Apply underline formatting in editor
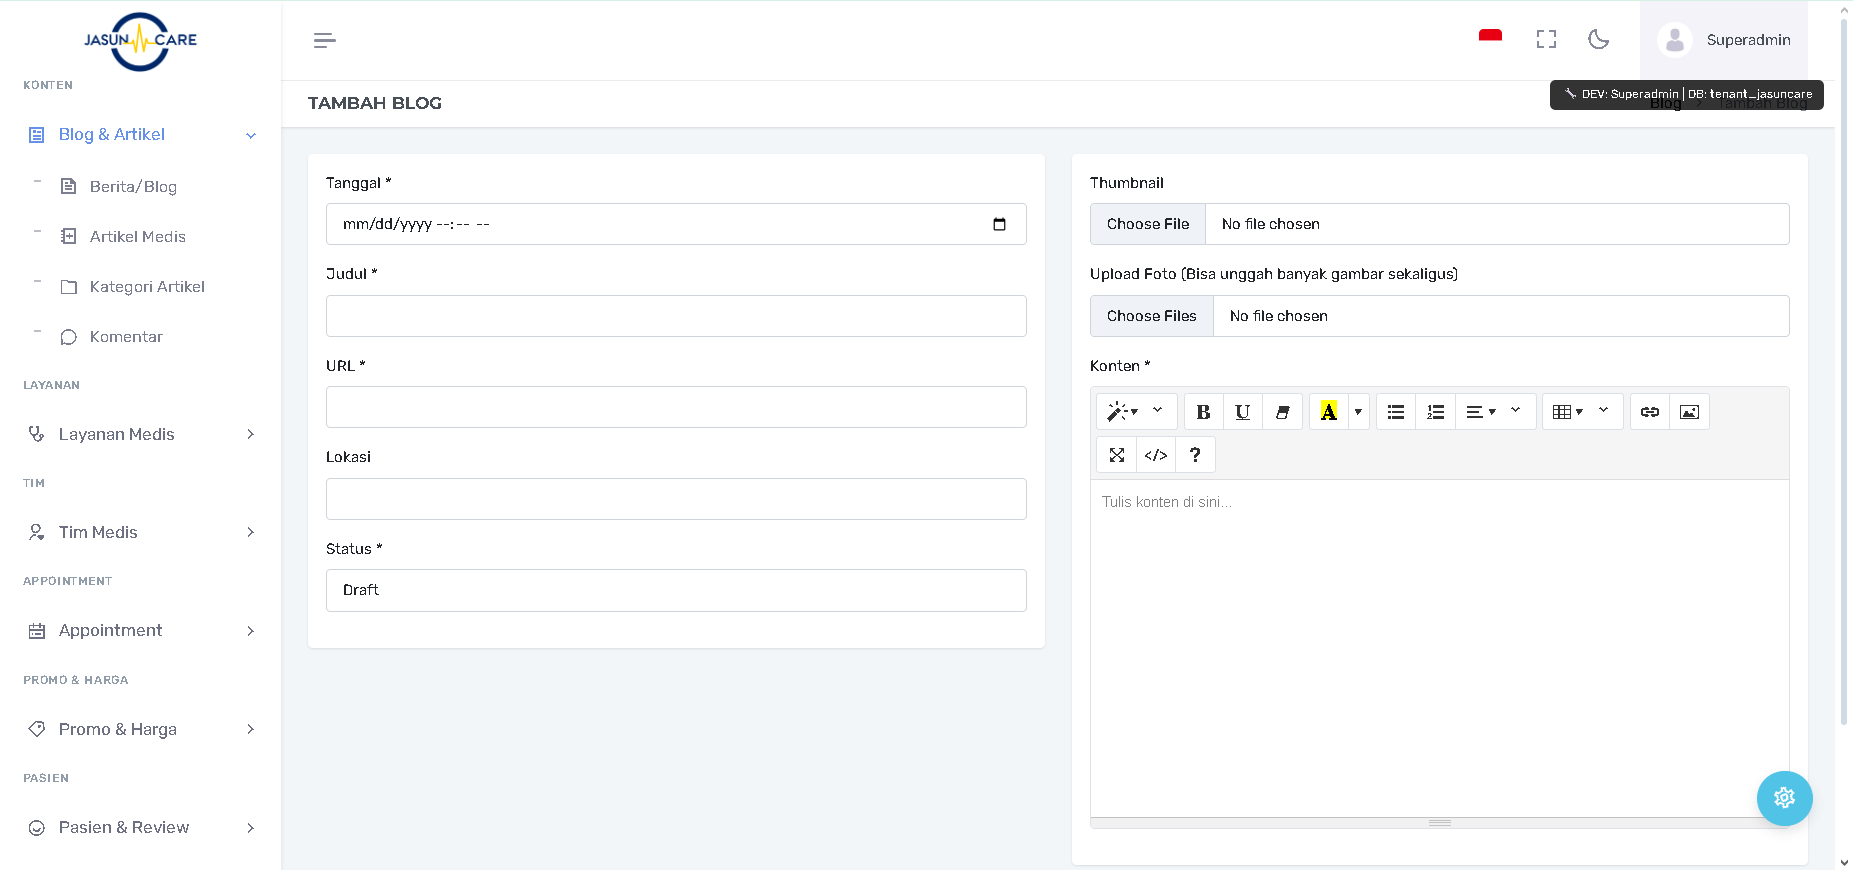Image resolution: width=1853 pixels, height=870 pixels. click(1242, 412)
